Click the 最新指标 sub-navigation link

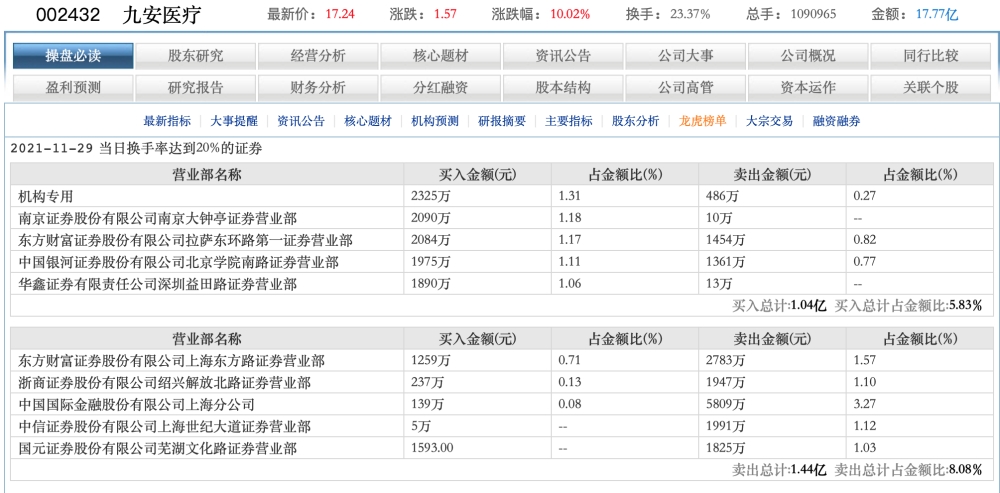pyautogui.click(x=167, y=121)
